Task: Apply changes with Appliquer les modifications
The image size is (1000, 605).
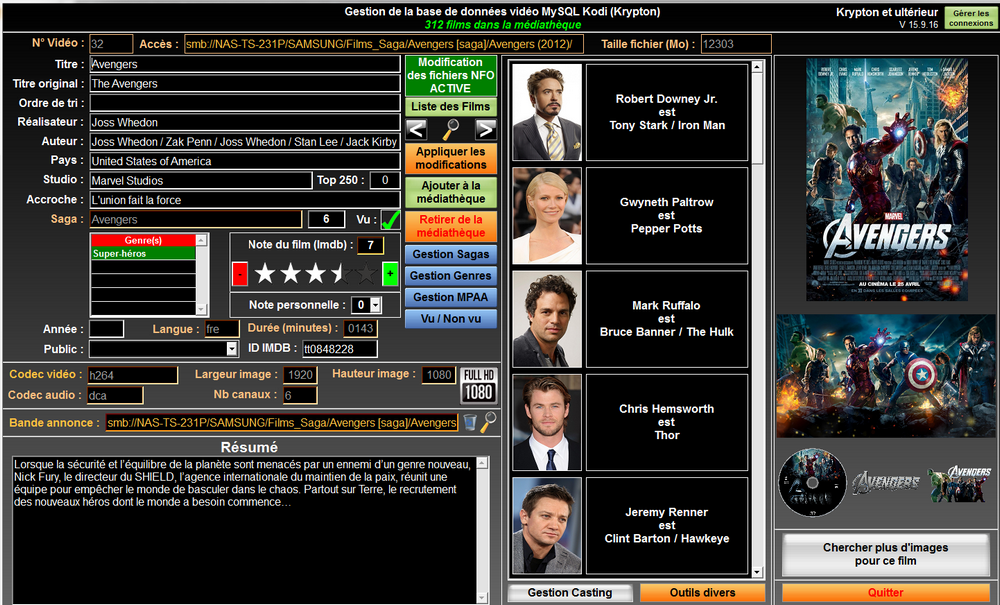Action: [451, 158]
